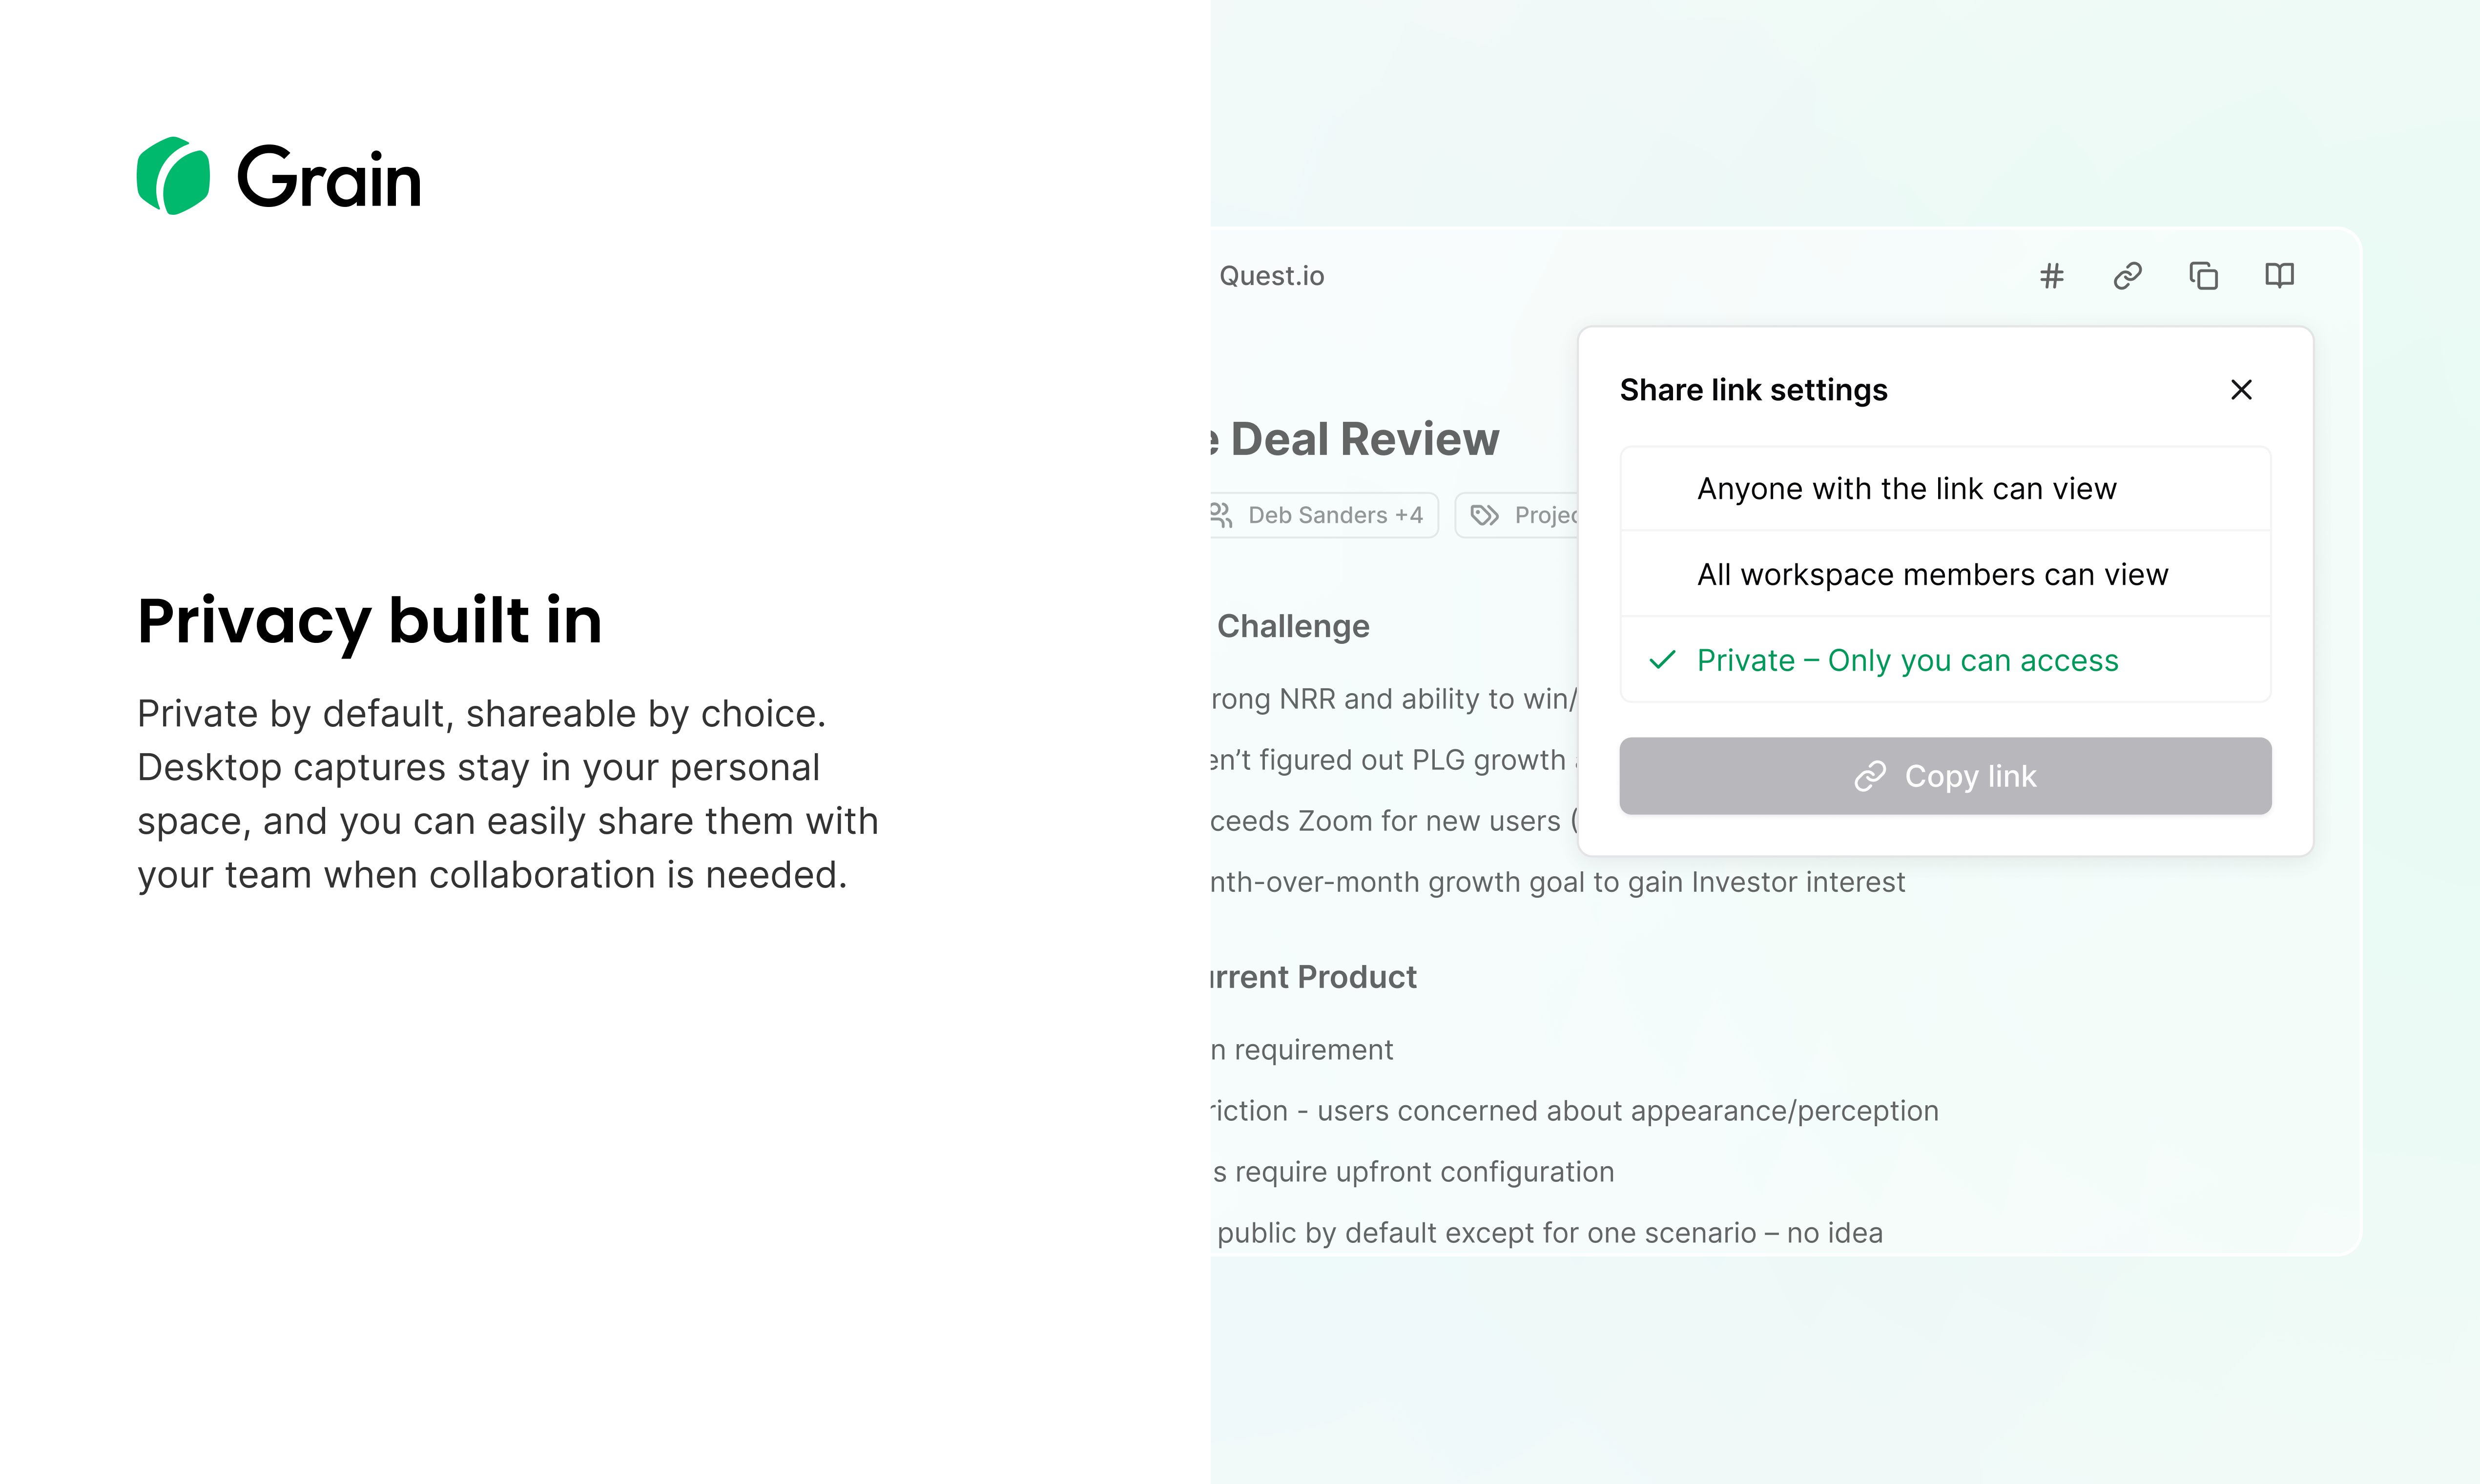Open share link via the toolbar chain icon
2480x1484 pixels.
pyautogui.click(x=2127, y=276)
